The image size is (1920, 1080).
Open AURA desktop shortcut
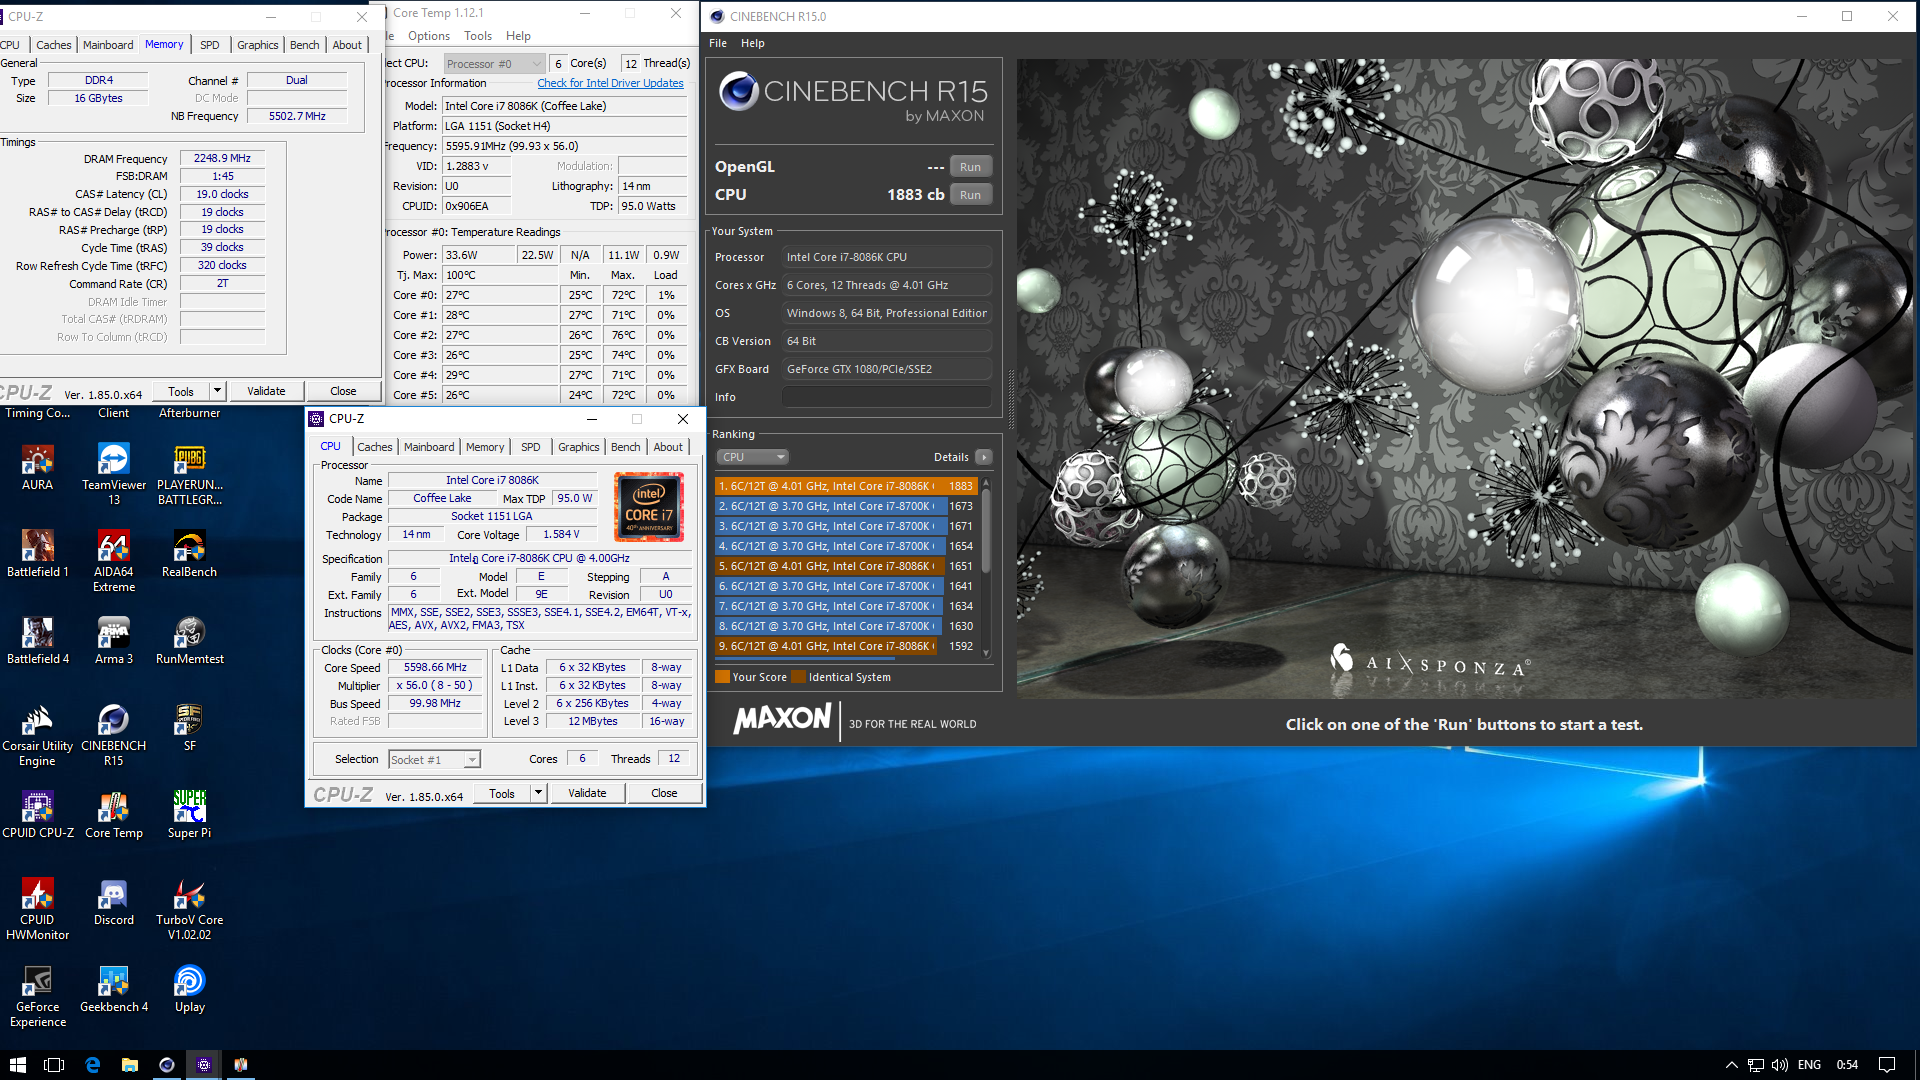37,468
